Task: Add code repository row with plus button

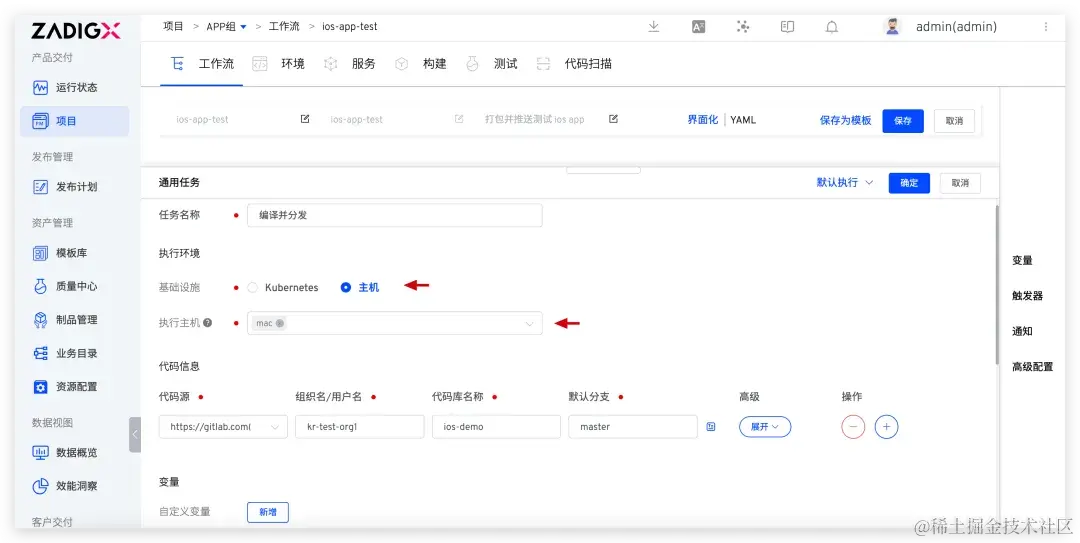Action: (886, 427)
